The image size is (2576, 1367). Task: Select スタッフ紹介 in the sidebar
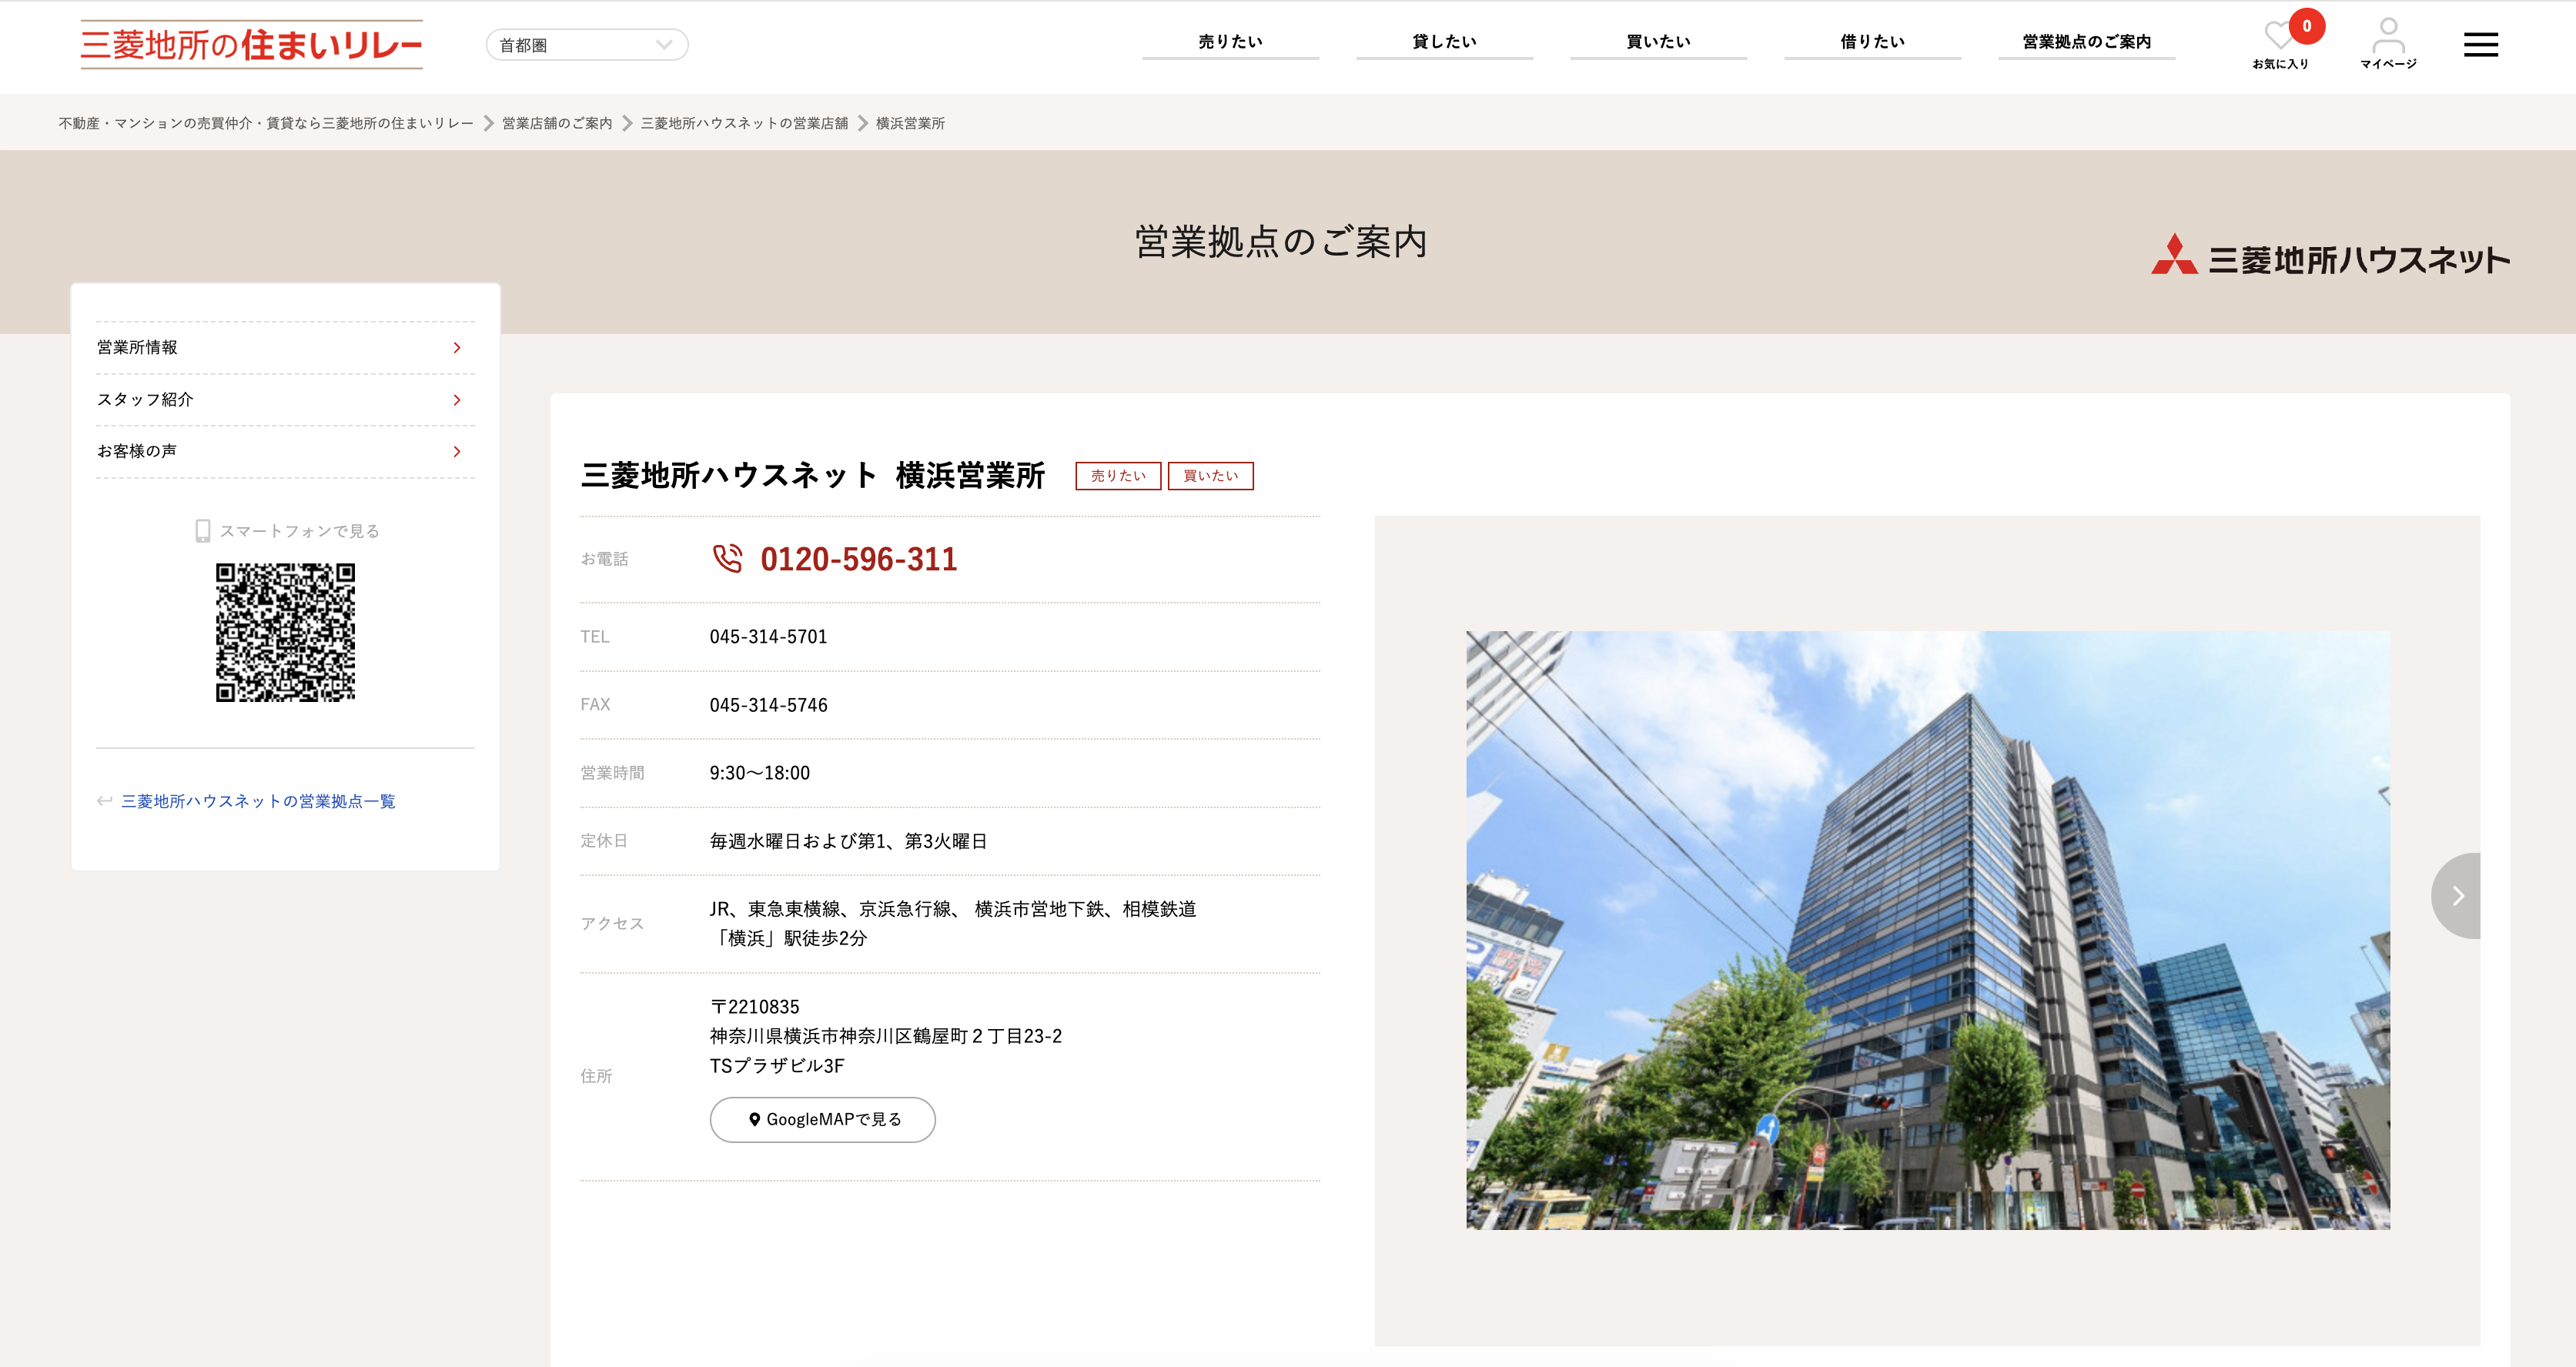click(x=285, y=400)
